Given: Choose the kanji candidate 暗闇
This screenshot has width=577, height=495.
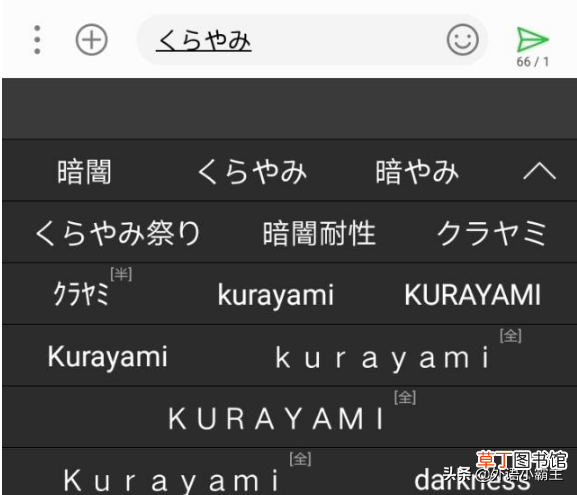Looking at the screenshot, I should (x=84, y=172).
